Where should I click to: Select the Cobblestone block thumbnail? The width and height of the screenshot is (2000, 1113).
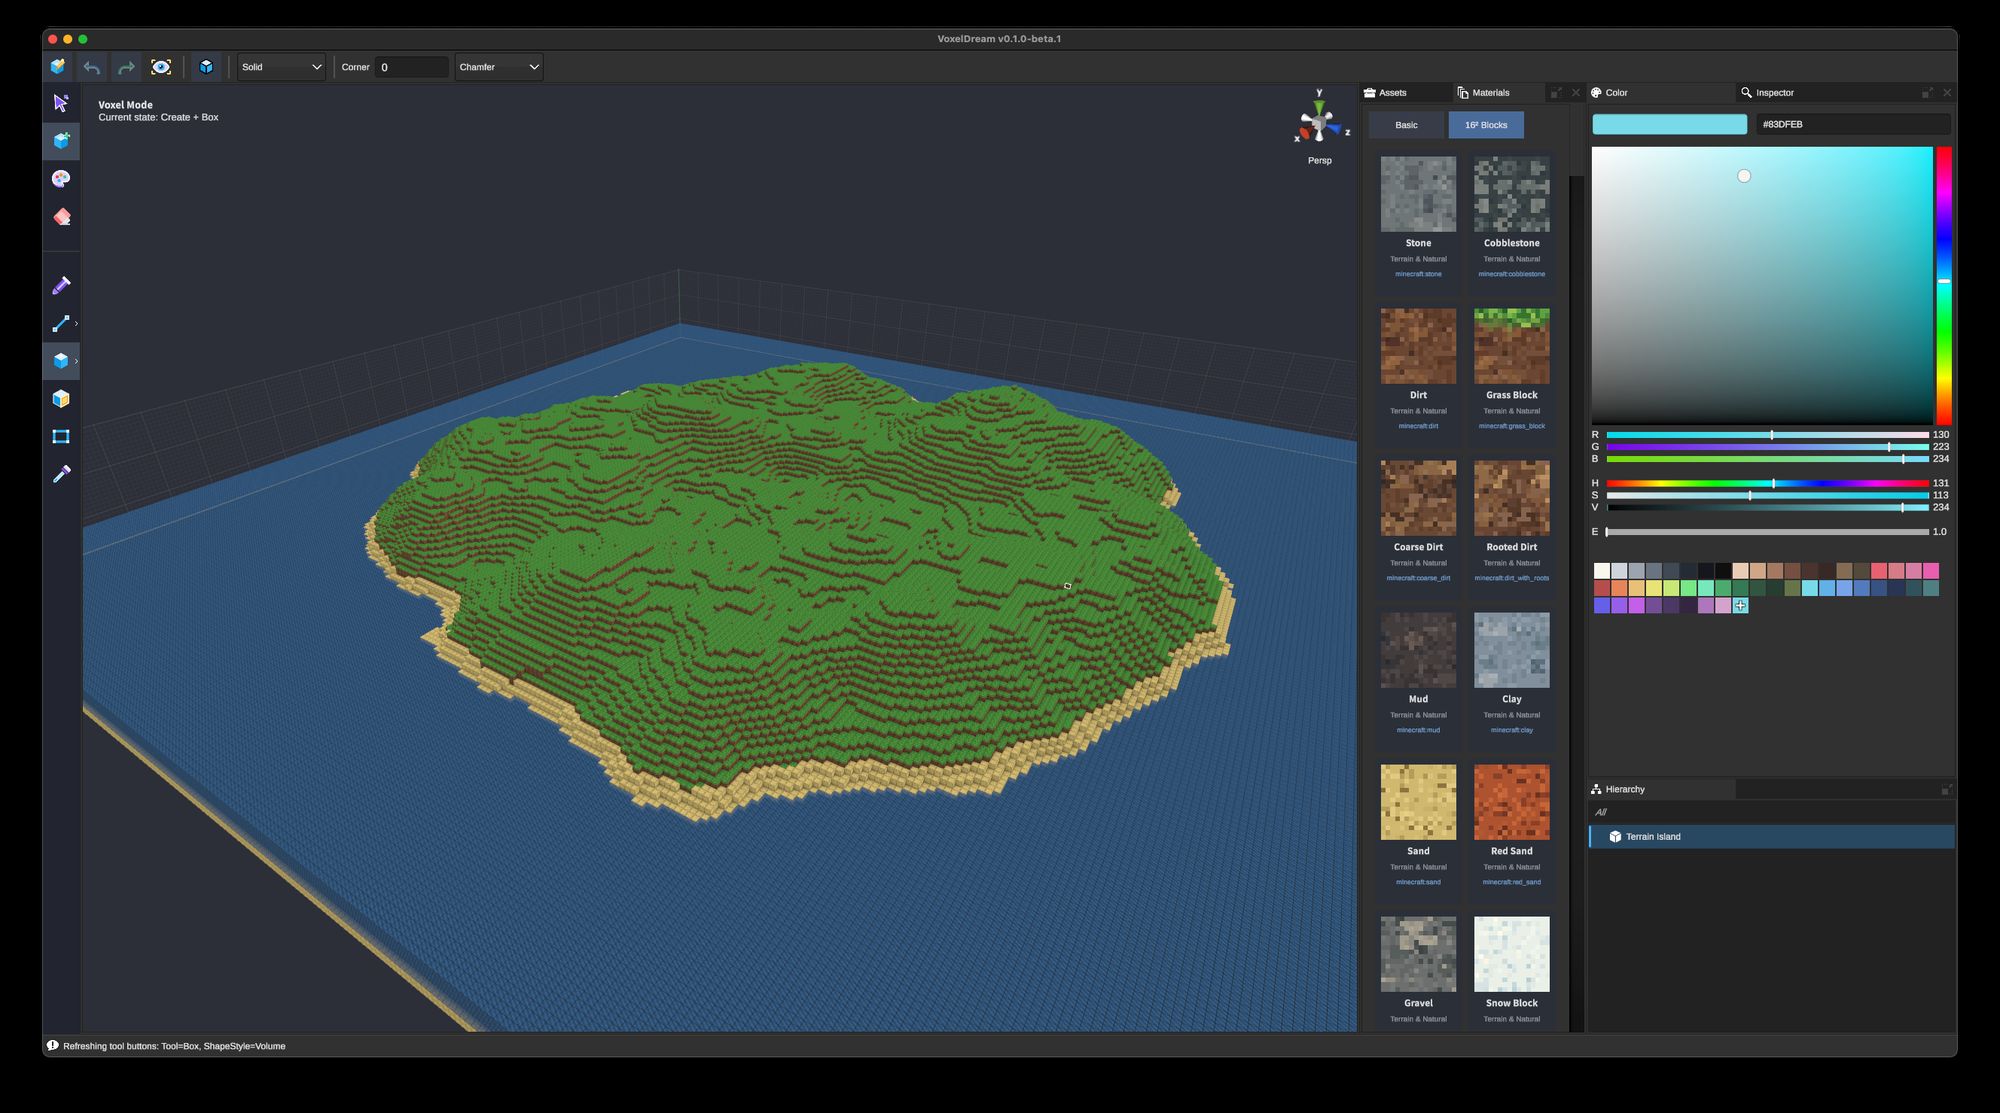coord(1512,194)
